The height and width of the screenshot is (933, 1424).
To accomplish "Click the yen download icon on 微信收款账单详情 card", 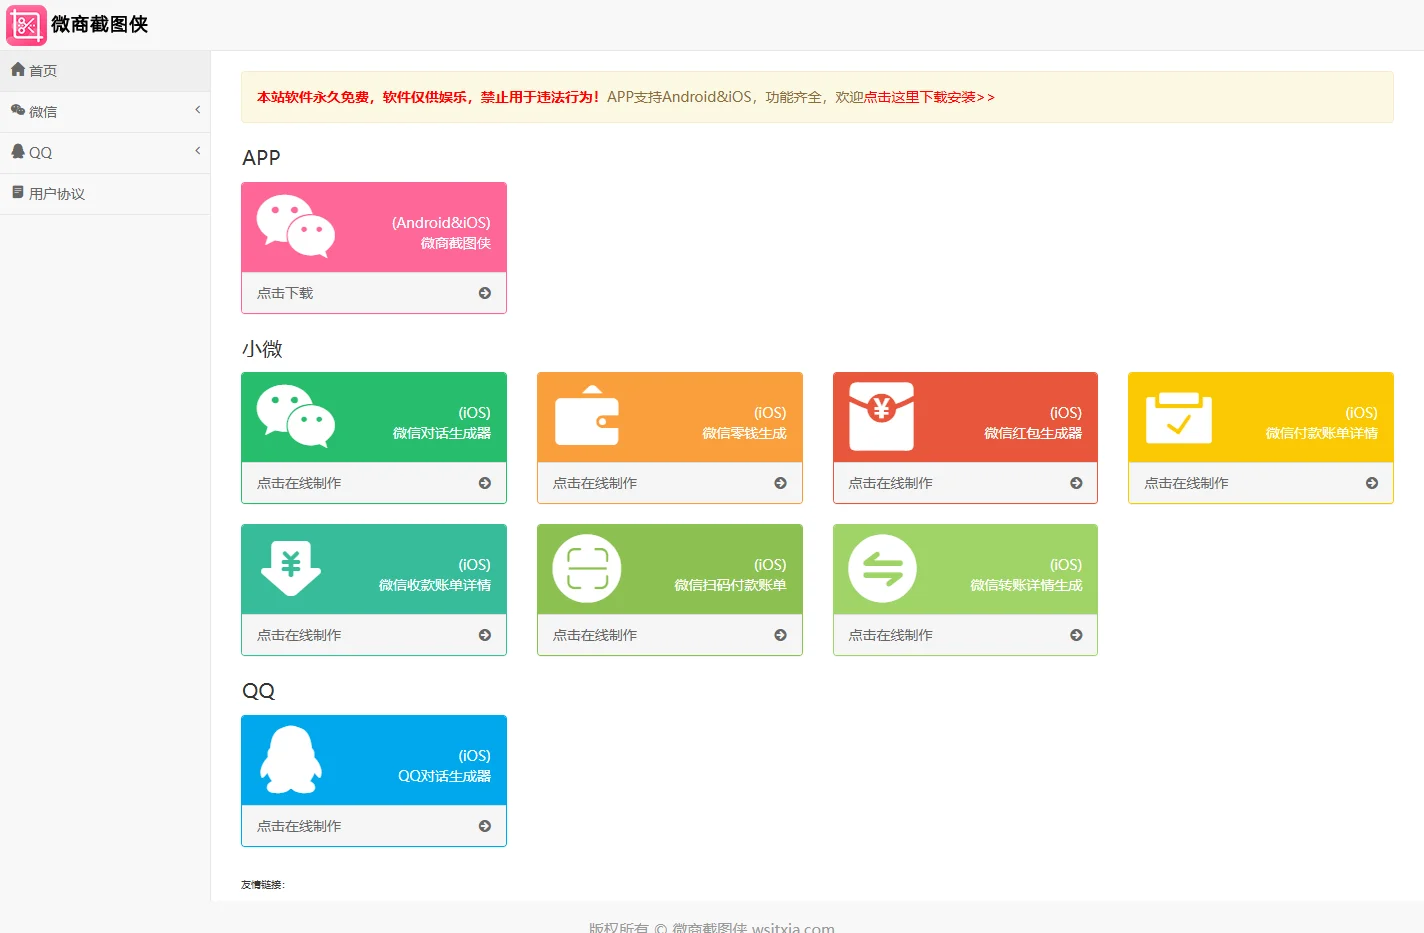I will point(291,568).
